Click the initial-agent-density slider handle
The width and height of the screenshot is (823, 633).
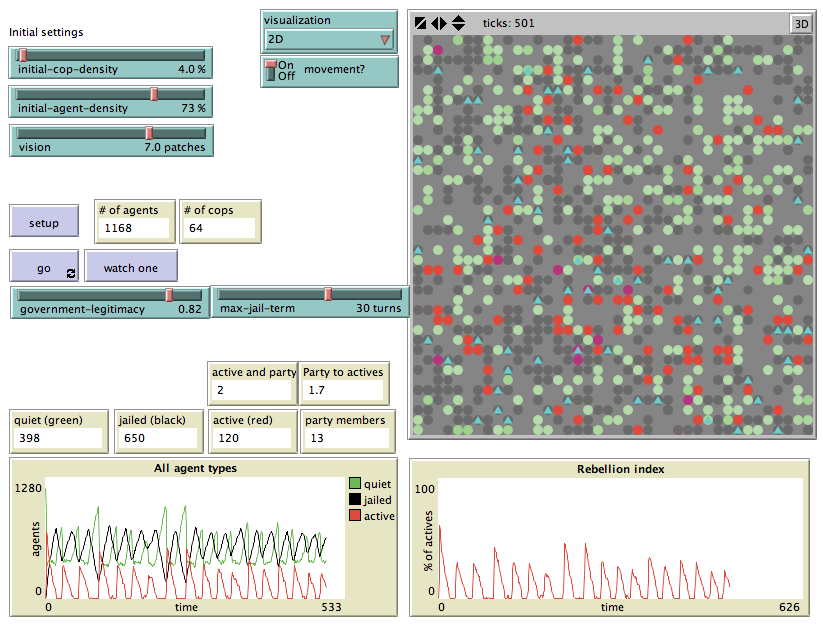[154, 94]
